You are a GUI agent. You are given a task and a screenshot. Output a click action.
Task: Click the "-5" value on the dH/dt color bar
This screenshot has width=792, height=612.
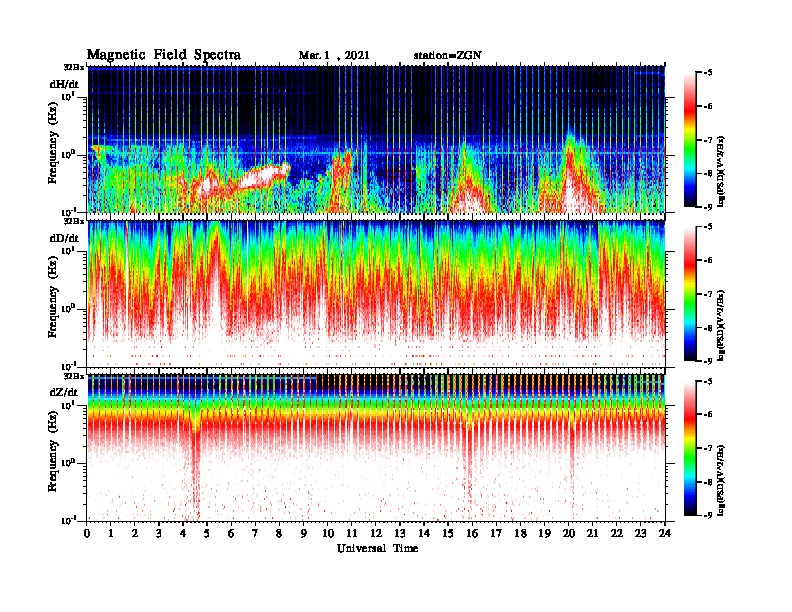point(708,73)
